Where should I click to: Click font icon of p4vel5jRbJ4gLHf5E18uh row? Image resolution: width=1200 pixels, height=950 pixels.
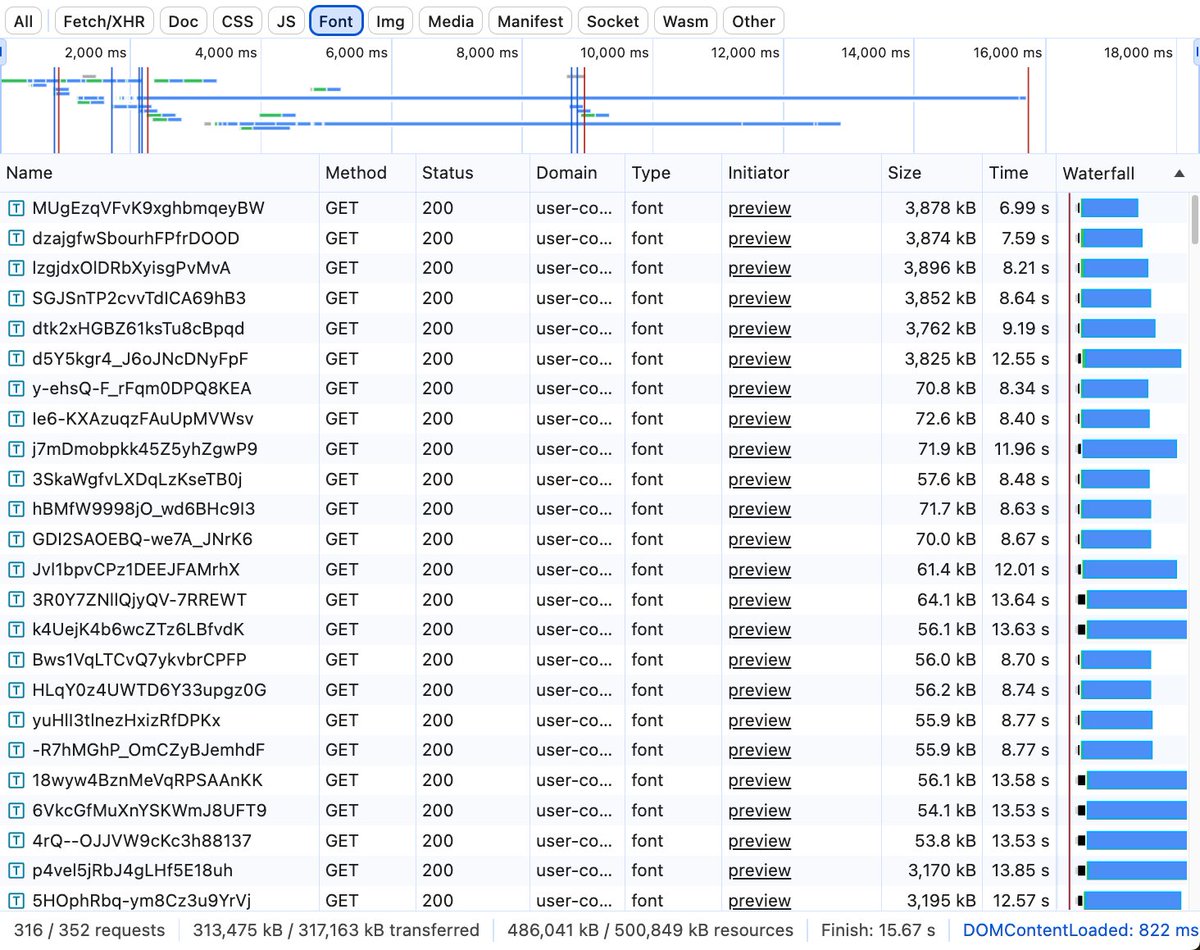(x=16, y=870)
